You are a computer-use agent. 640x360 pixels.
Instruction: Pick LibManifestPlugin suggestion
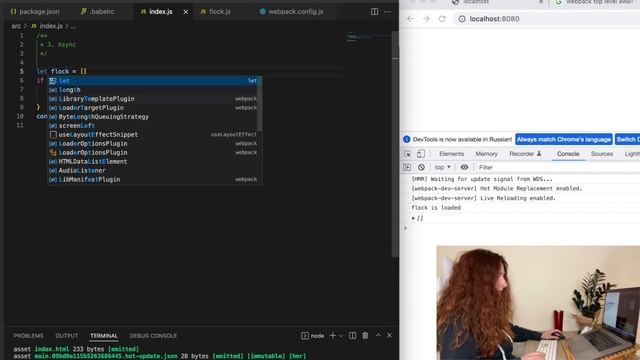point(154,180)
